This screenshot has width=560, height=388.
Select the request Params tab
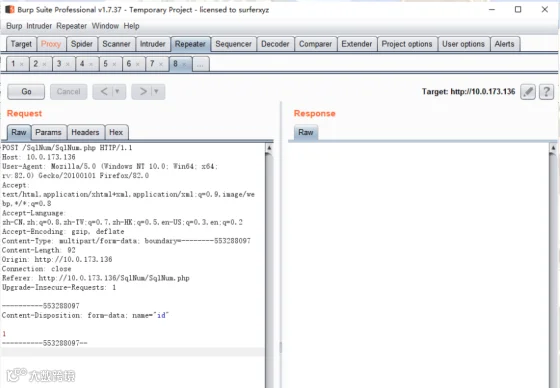tap(49, 132)
